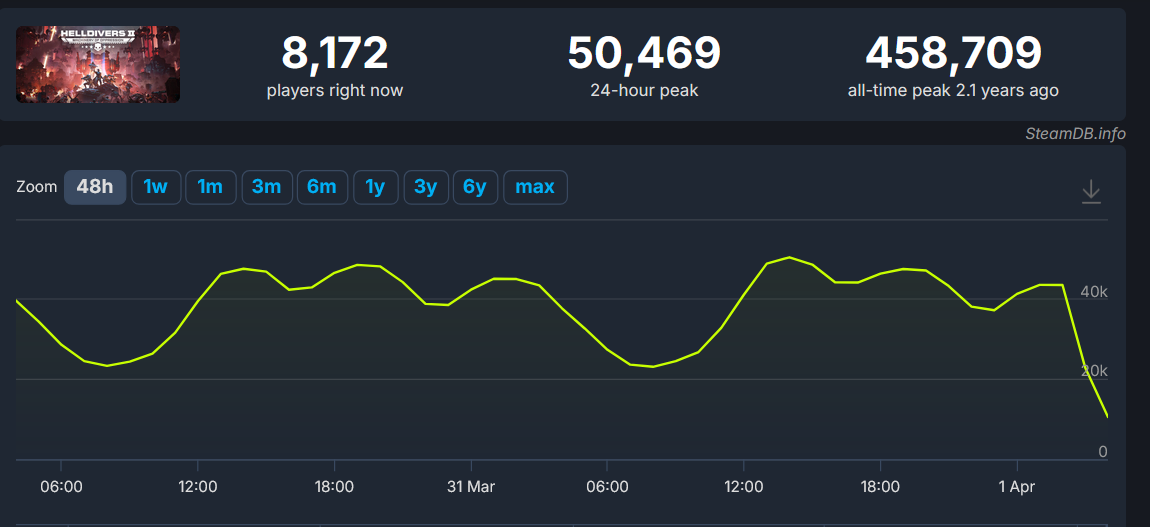Viewport: 1150px width, 527px height.
Task: Click the 0 y-axis label
Action: [1102, 452]
